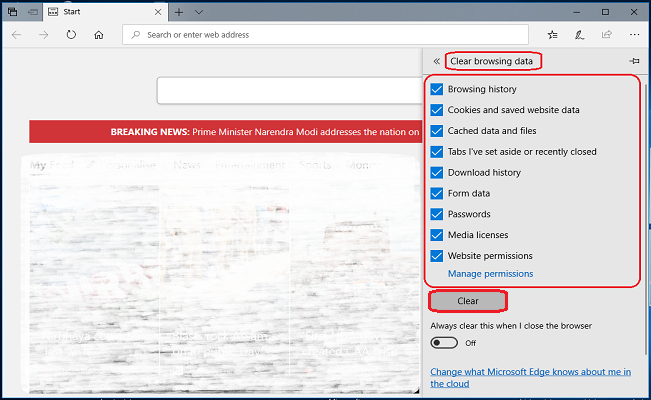Click the Search or enter web address bar
651x400 pixels.
(x=325, y=35)
